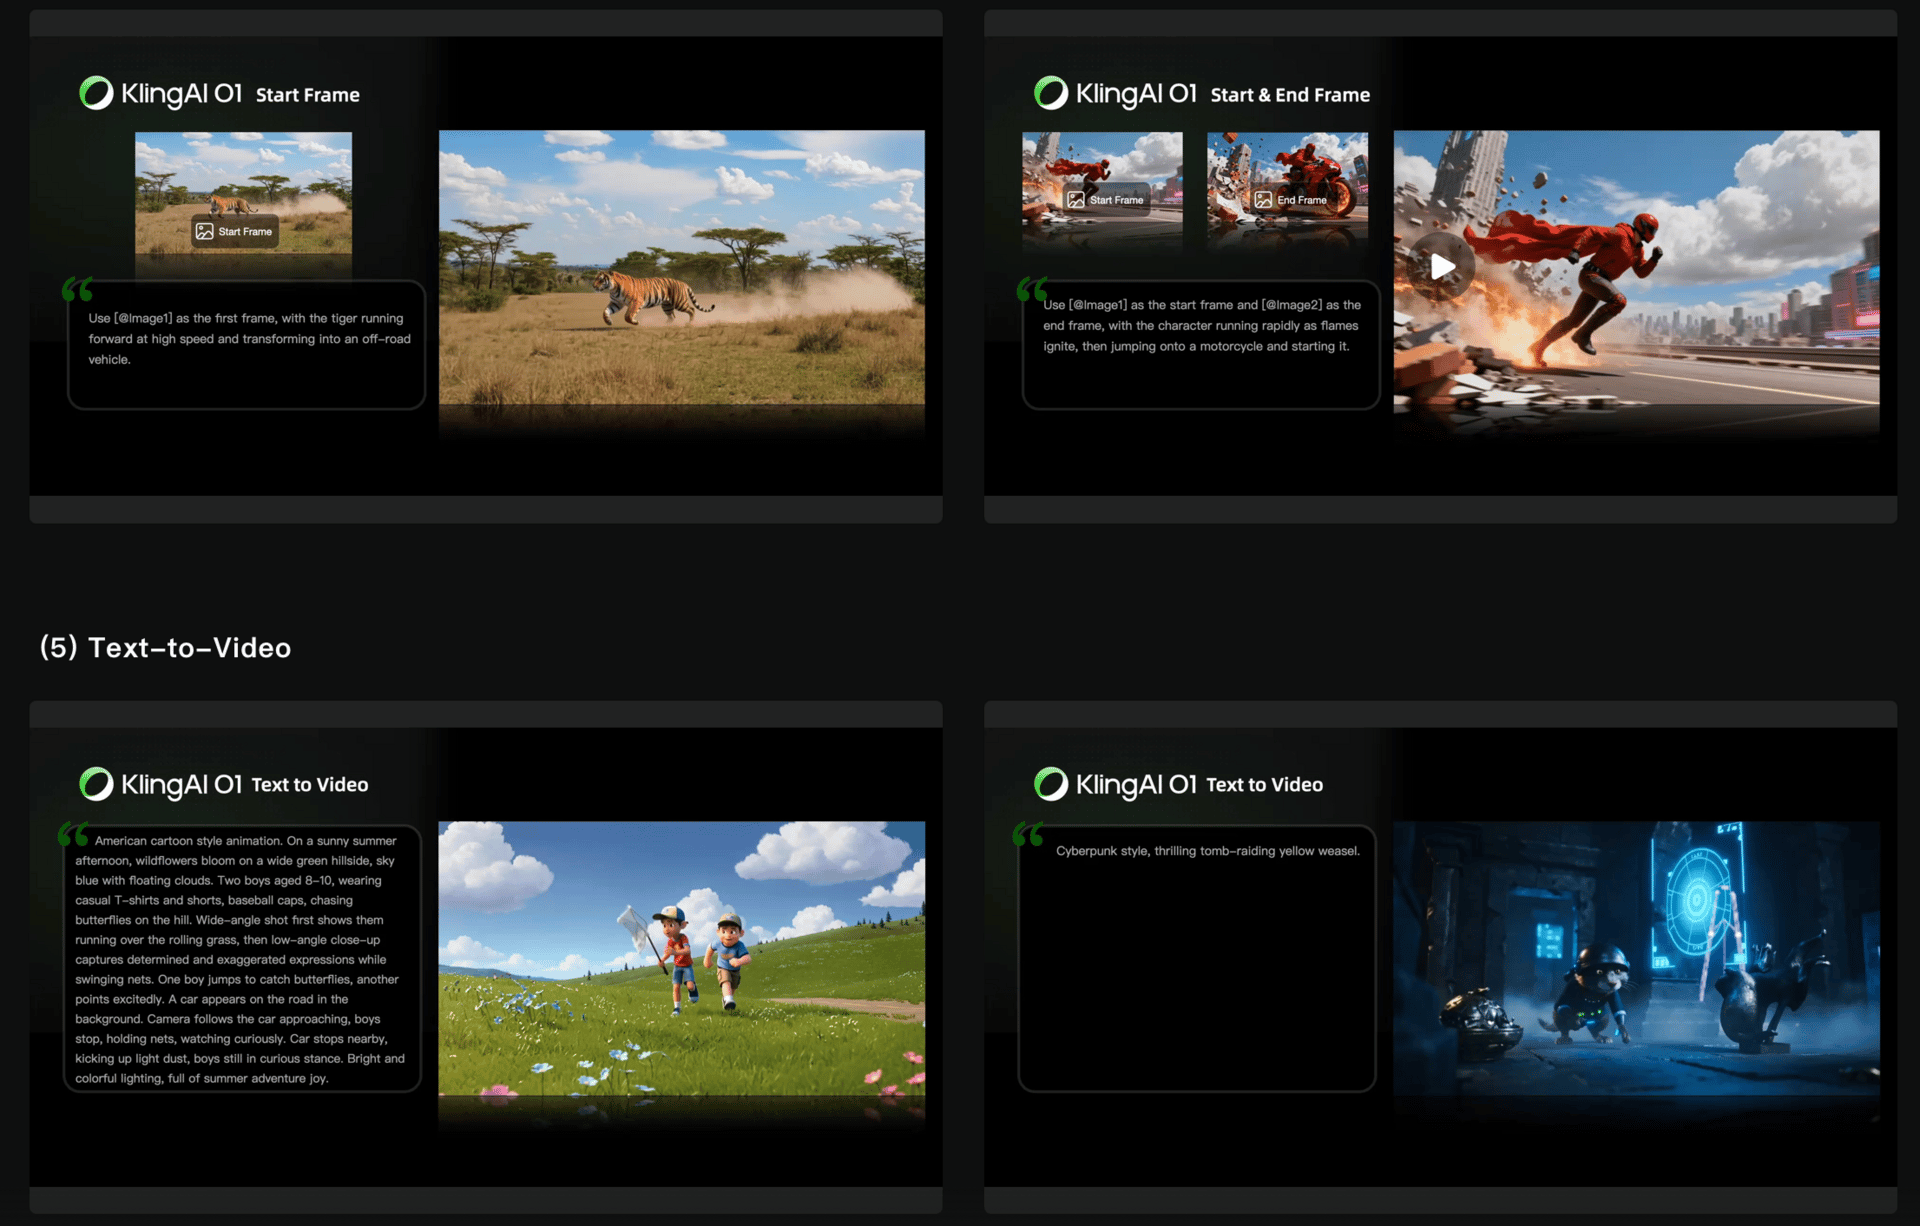
Task: Click the cyberpunk weasel video preview
Action: click(x=1636, y=960)
